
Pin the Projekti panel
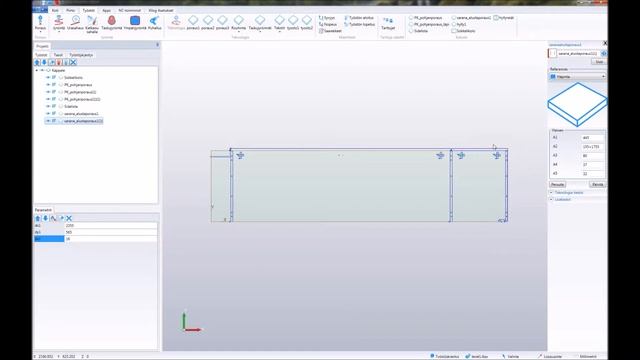[x=158, y=45]
